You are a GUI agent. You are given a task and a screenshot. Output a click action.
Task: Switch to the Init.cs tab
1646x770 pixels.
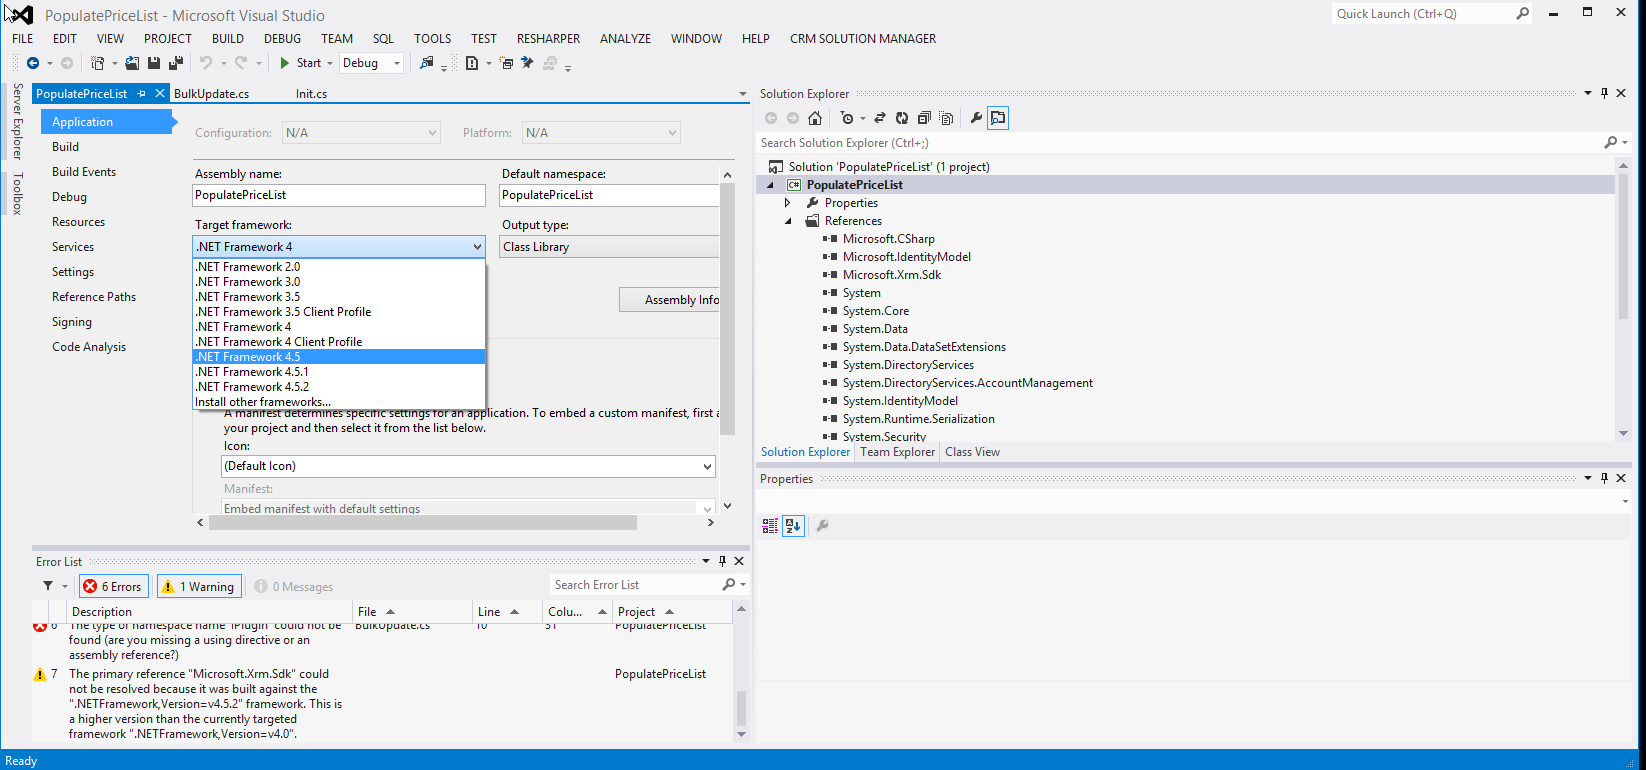pyautogui.click(x=311, y=93)
